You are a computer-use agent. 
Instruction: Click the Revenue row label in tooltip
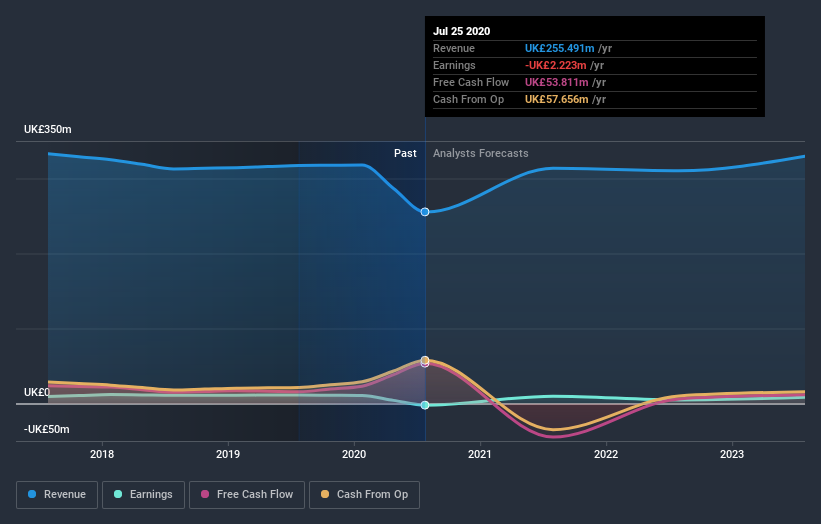click(454, 48)
